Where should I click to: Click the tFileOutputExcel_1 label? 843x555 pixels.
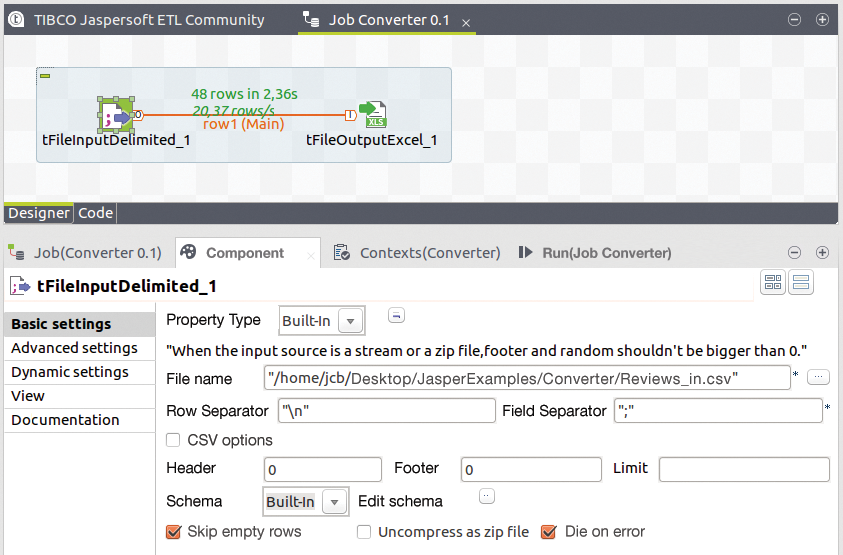click(372, 140)
